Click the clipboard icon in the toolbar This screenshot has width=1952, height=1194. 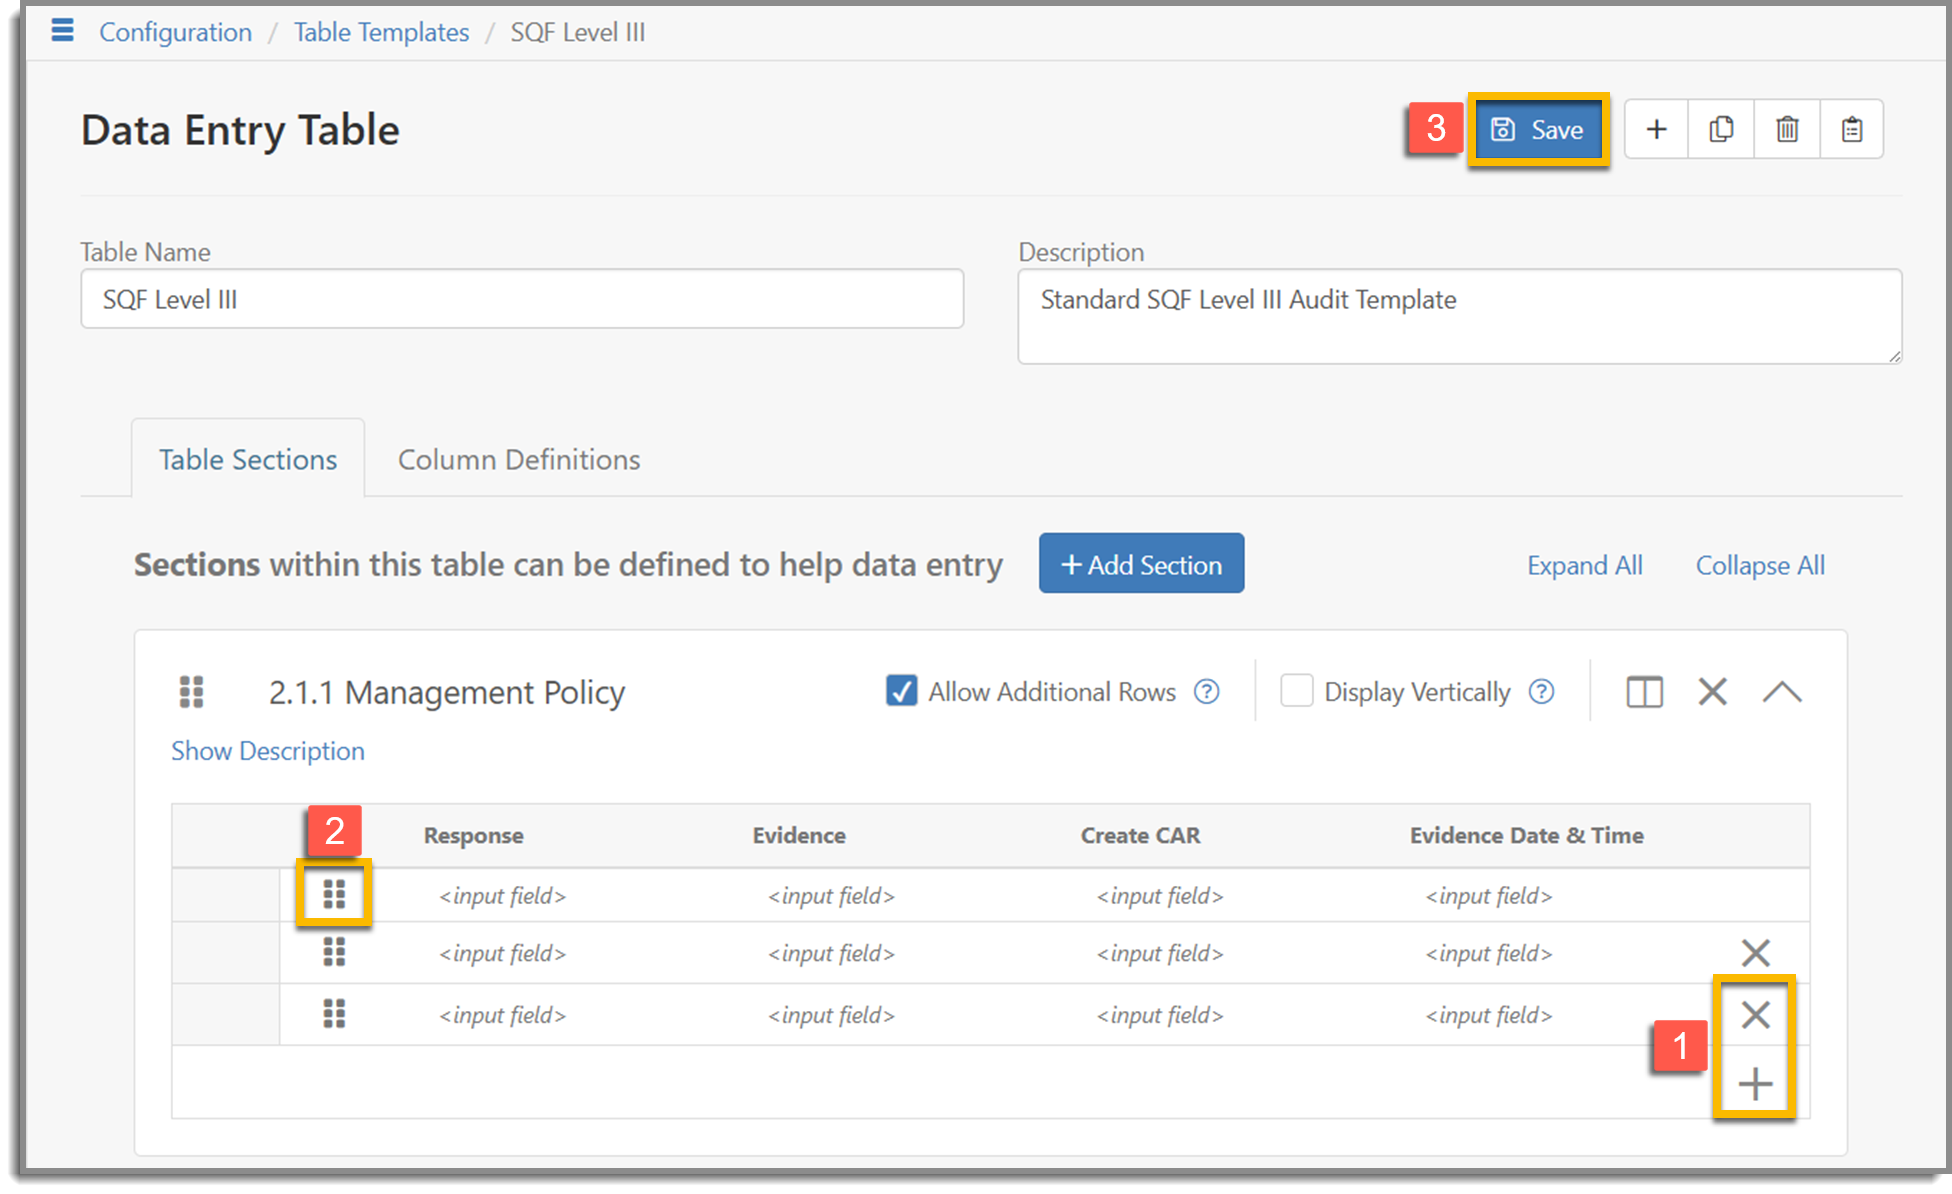pos(1852,129)
